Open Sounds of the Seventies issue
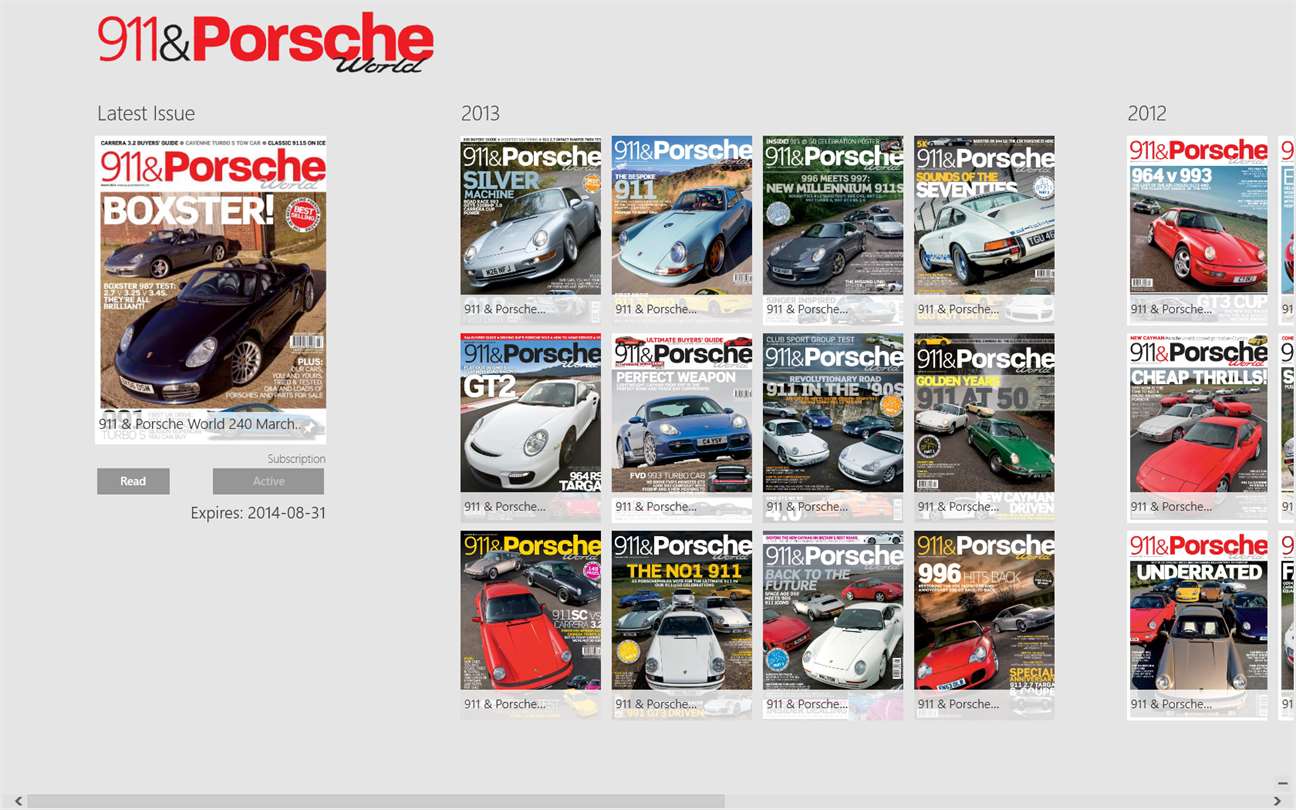This screenshot has width=1296, height=810. point(984,229)
